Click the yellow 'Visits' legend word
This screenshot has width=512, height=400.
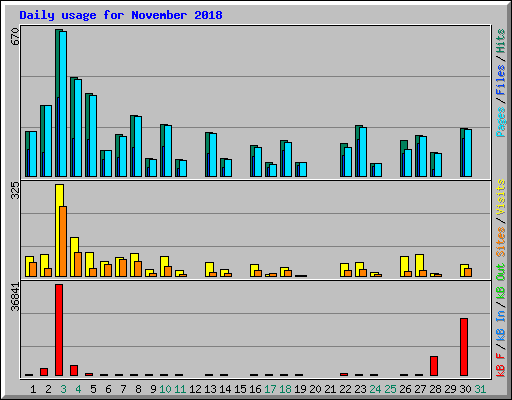[500, 197]
